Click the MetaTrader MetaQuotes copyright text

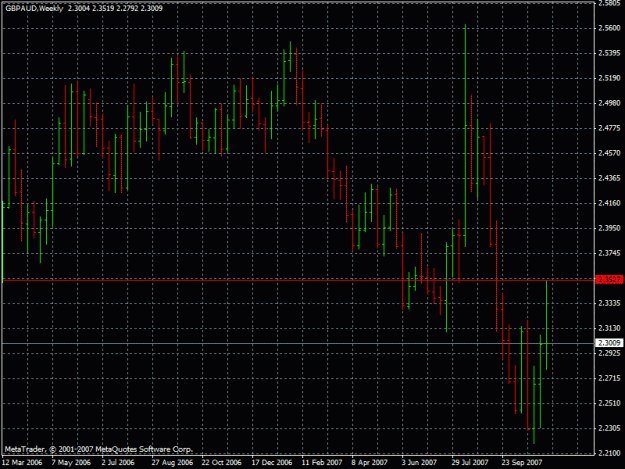click(x=99, y=449)
